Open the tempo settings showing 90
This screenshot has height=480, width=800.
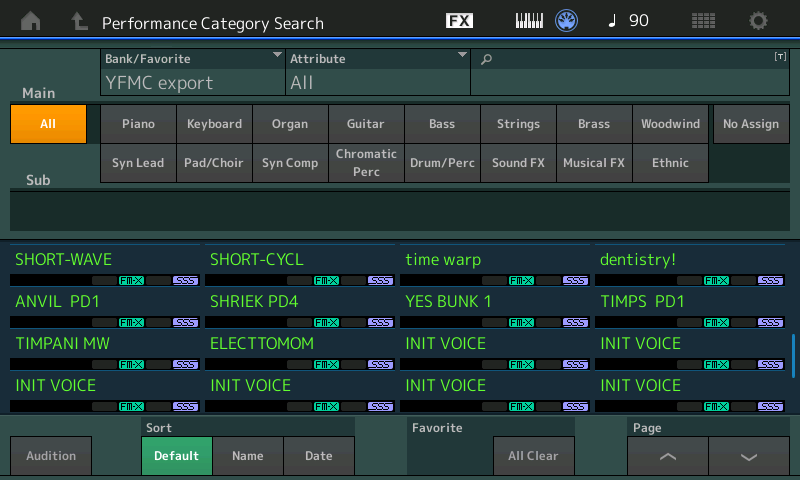point(629,21)
